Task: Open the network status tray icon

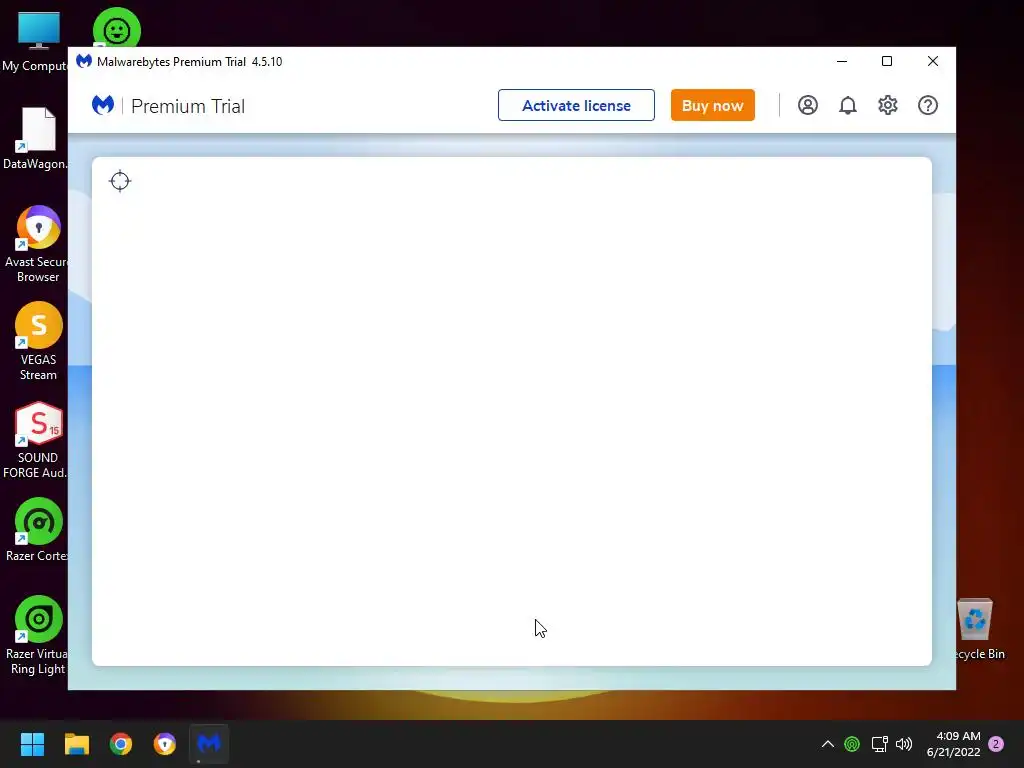Action: [x=879, y=744]
